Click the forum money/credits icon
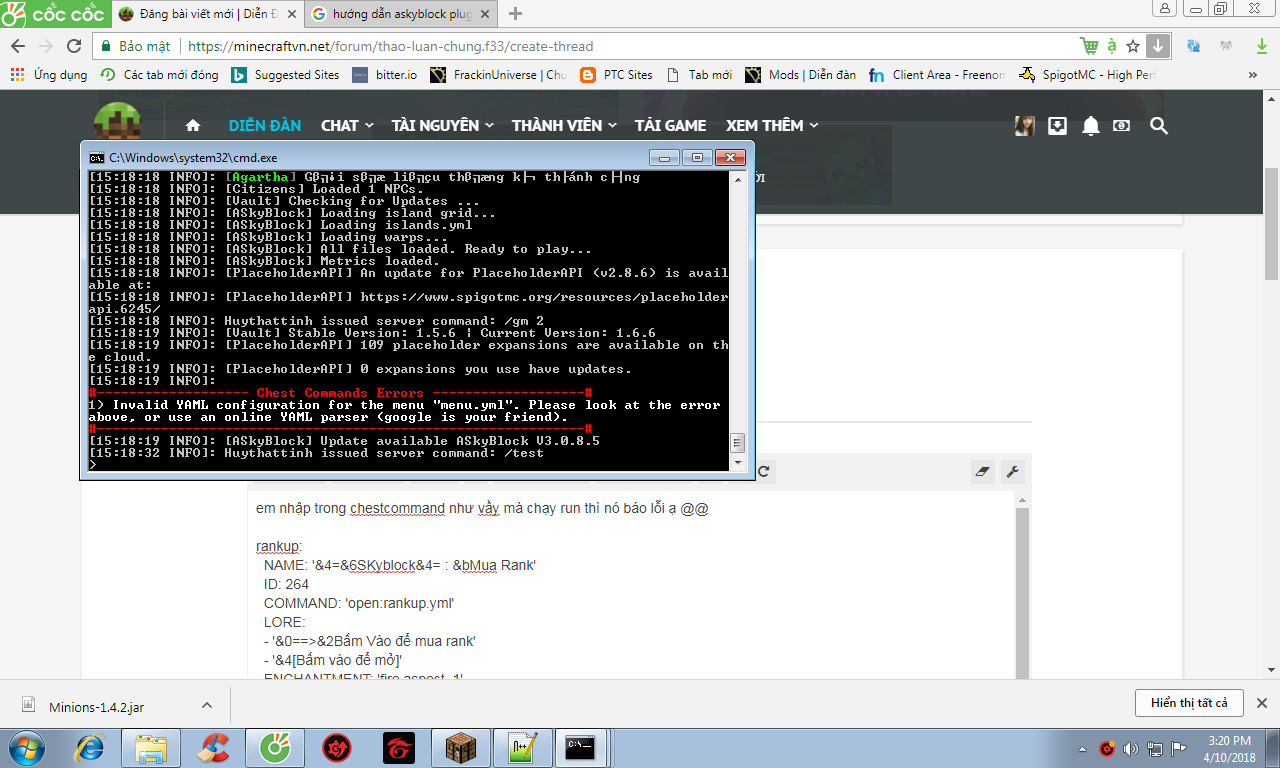 coord(1122,125)
